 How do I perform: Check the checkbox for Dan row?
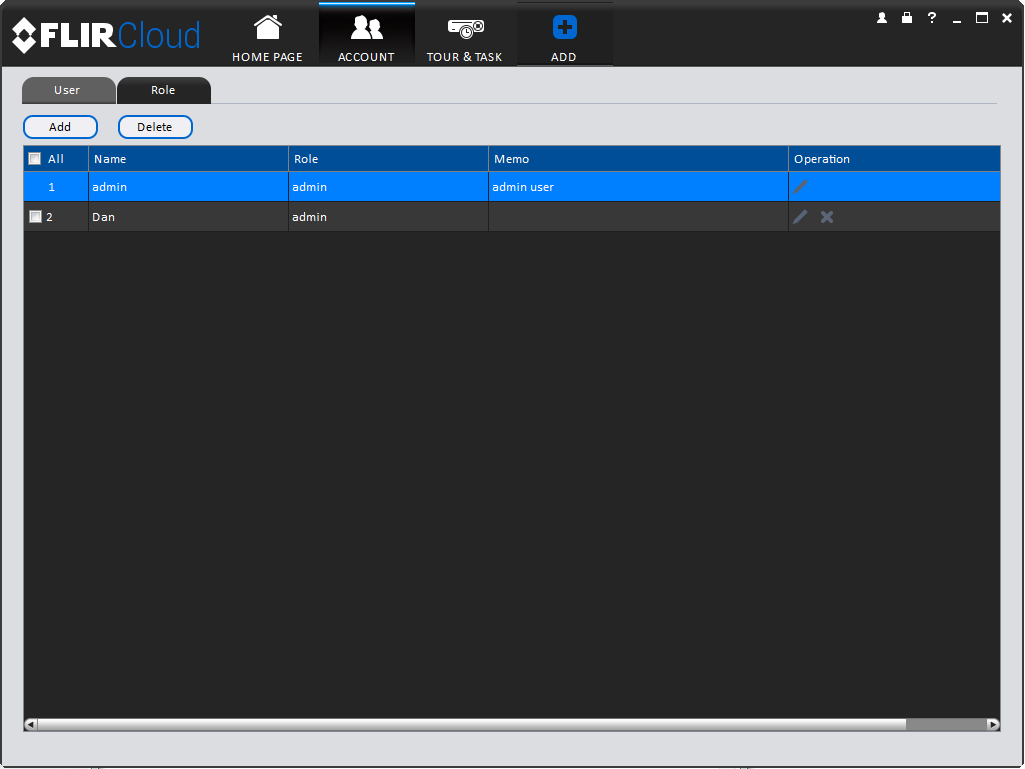(35, 216)
